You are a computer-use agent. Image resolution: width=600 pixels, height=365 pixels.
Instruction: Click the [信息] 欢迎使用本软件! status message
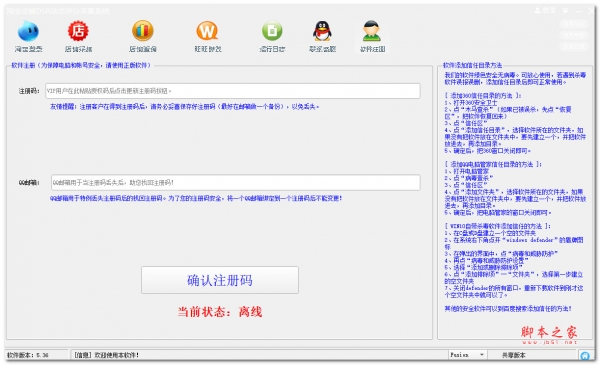click(106, 355)
